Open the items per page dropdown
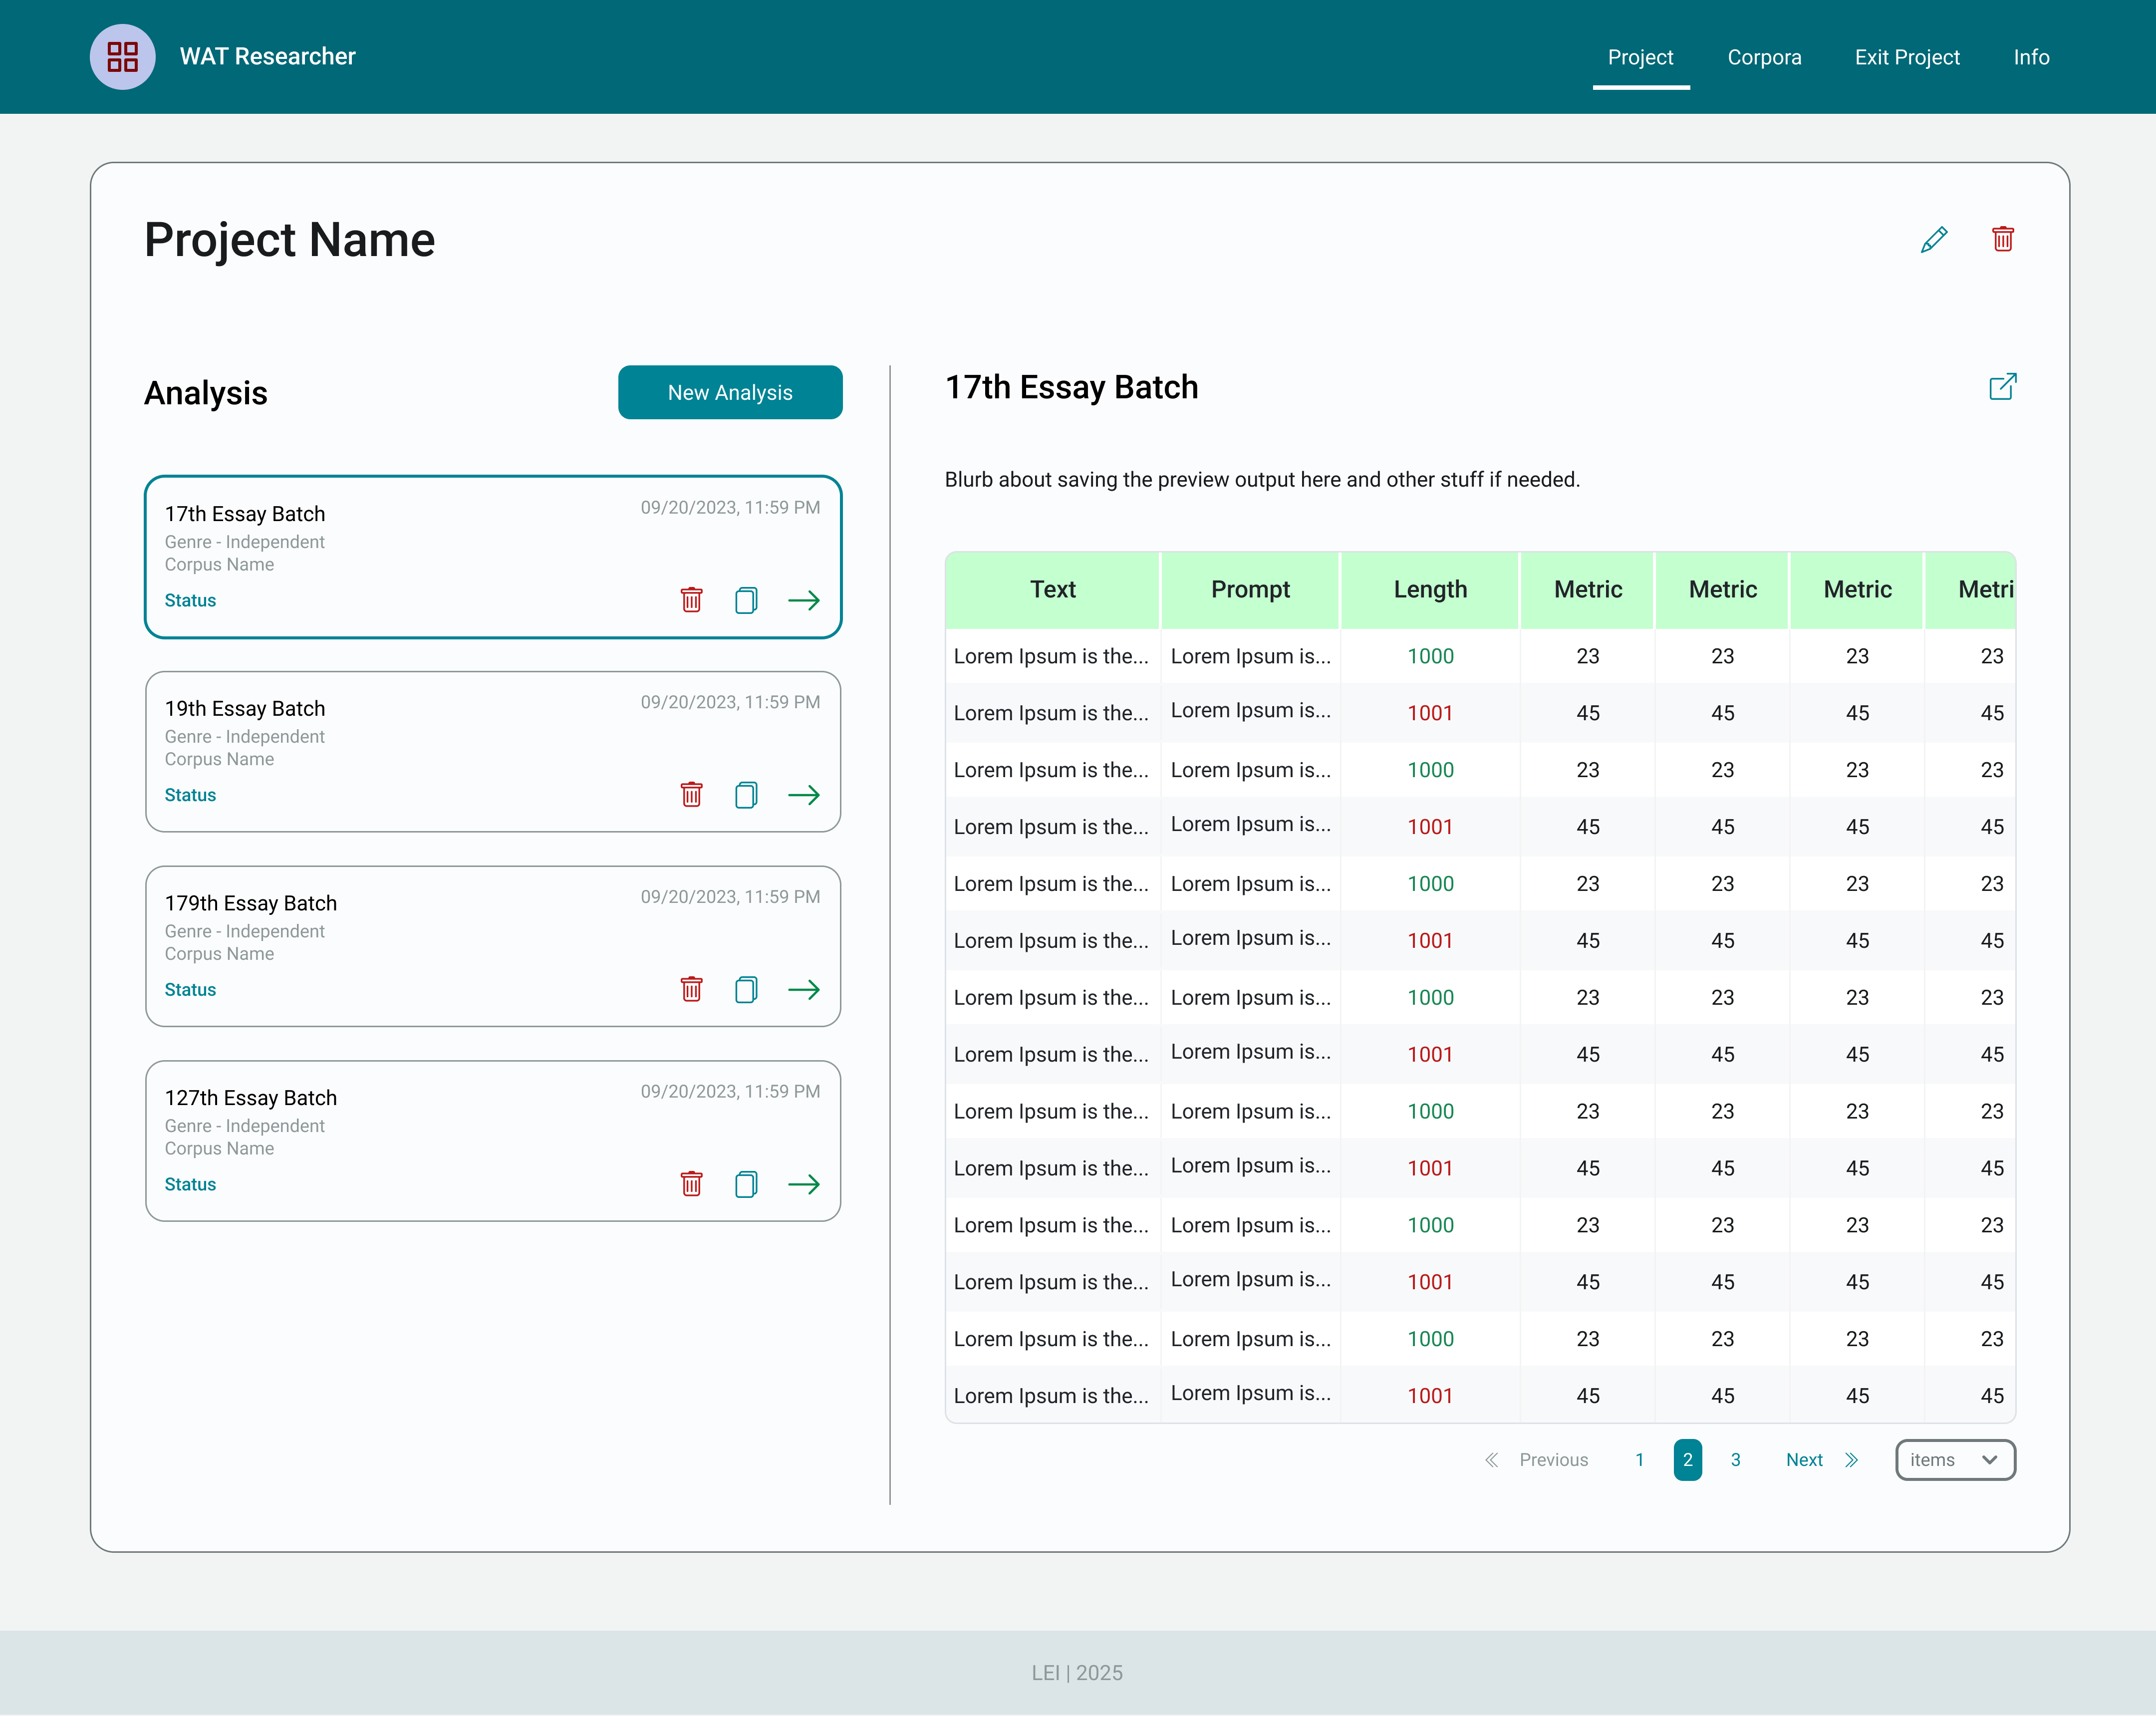The width and height of the screenshot is (2156, 1716). (1955, 1460)
